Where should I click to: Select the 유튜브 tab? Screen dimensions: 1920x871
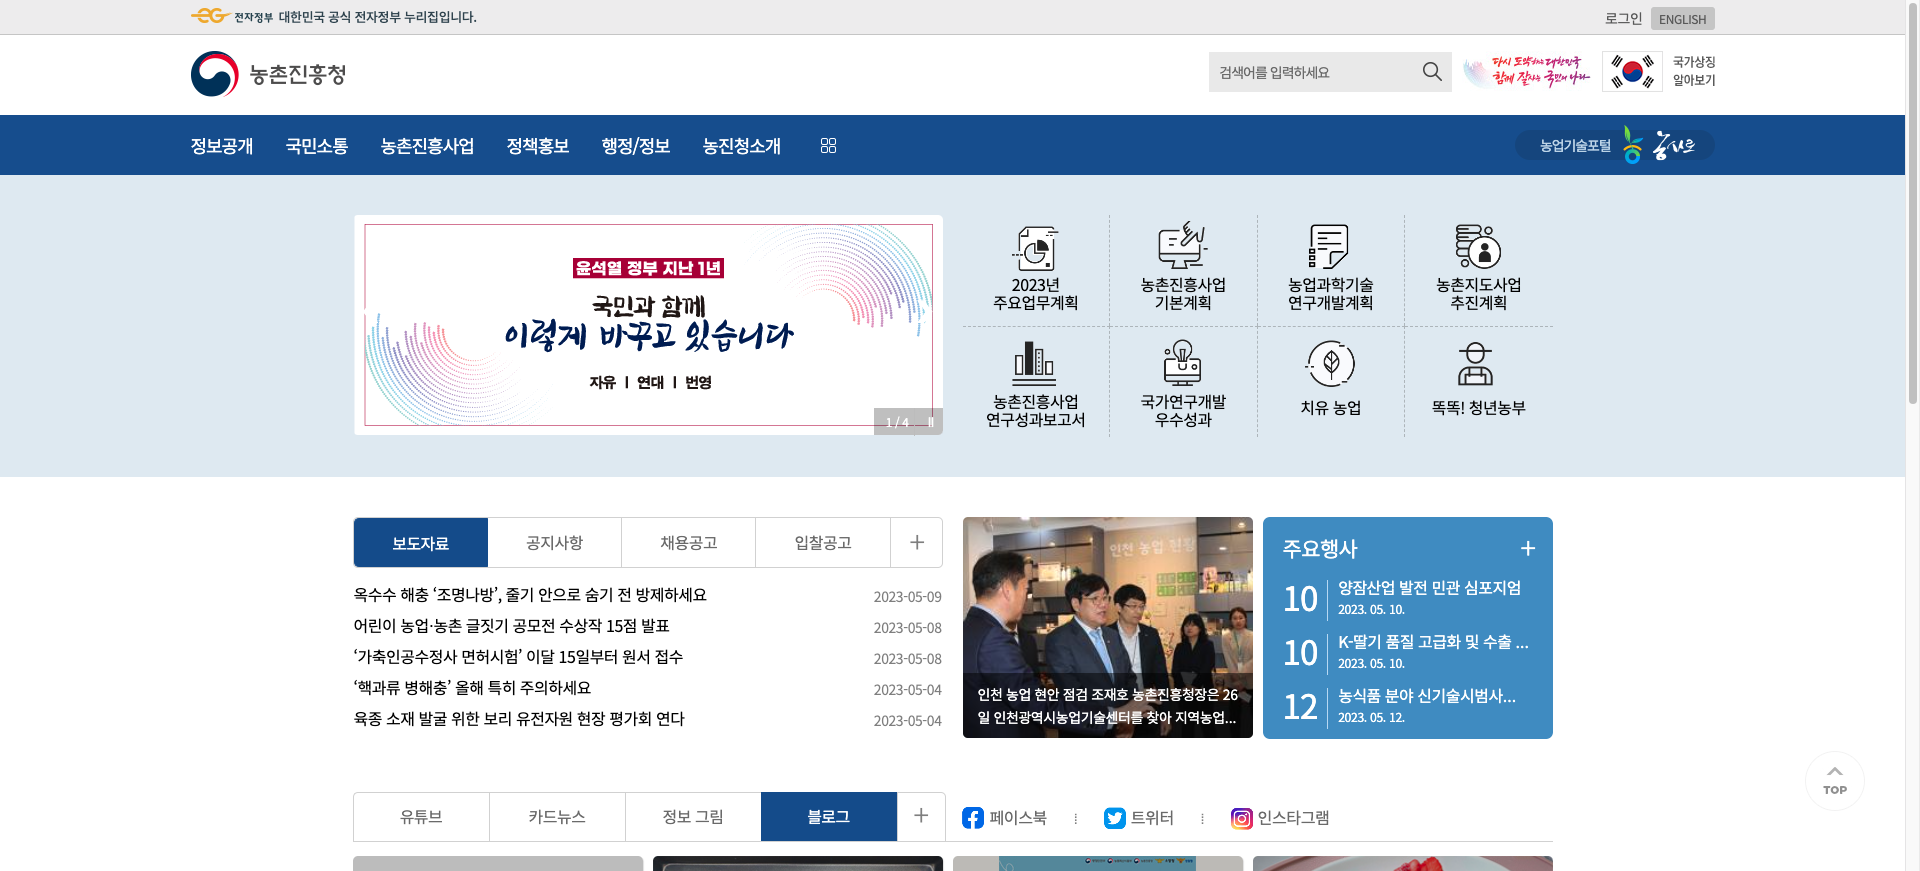421,817
